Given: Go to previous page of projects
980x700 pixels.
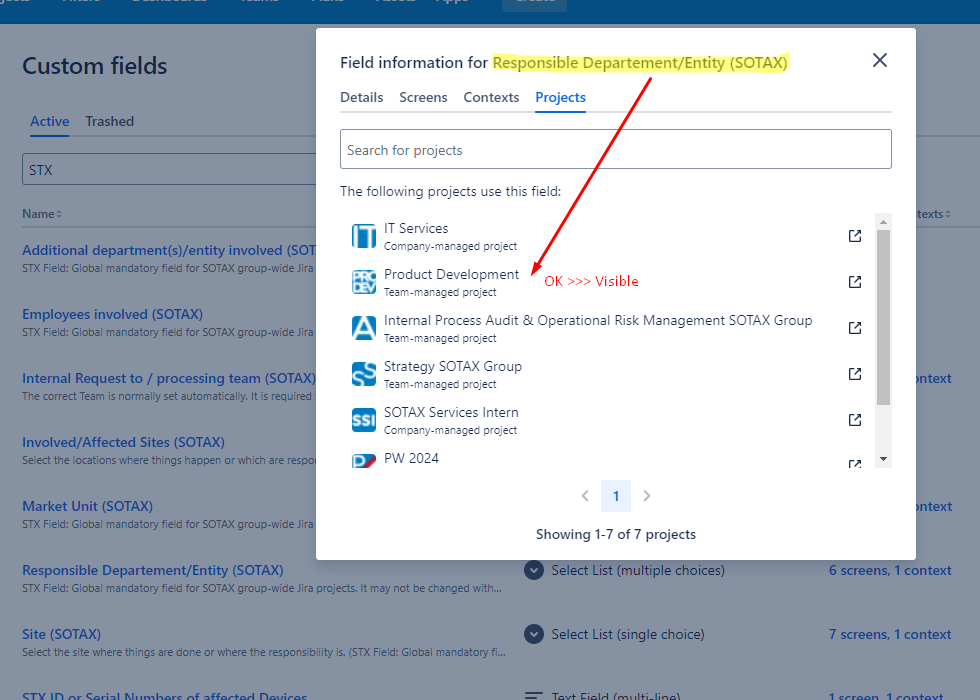Looking at the screenshot, I should (x=585, y=496).
